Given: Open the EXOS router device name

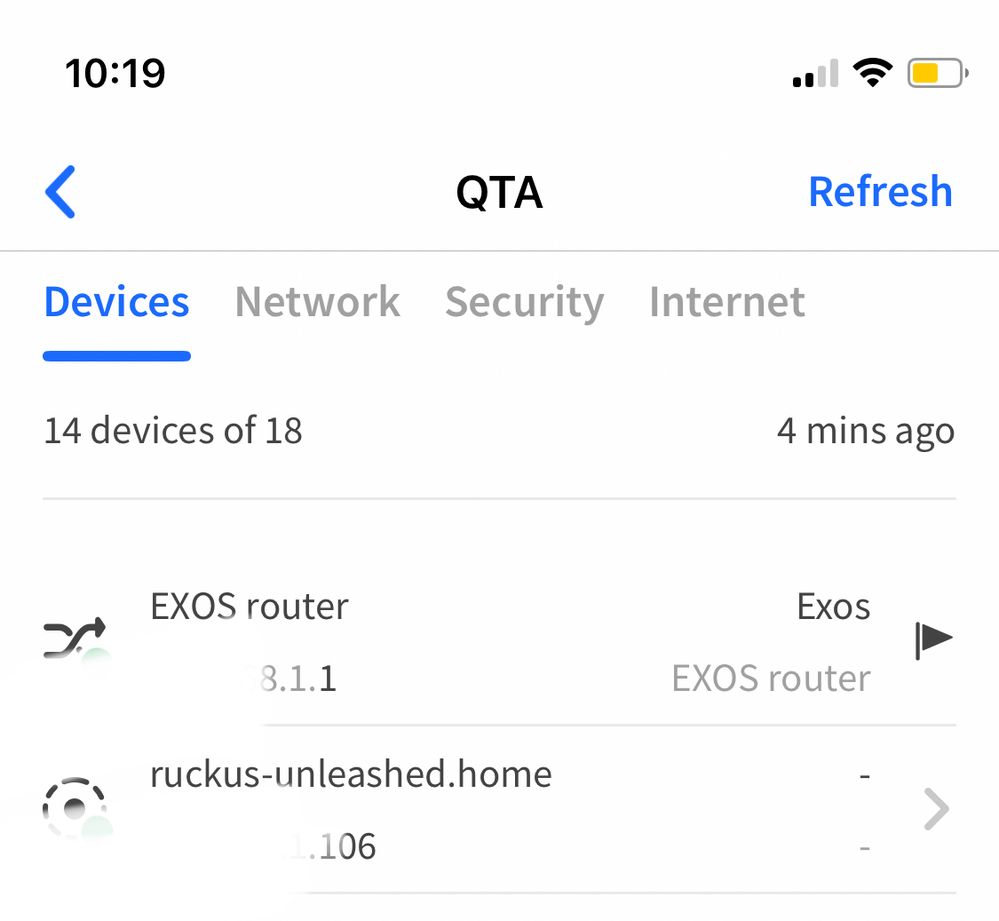Looking at the screenshot, I should pyautogui.click(x=249, y=606).
